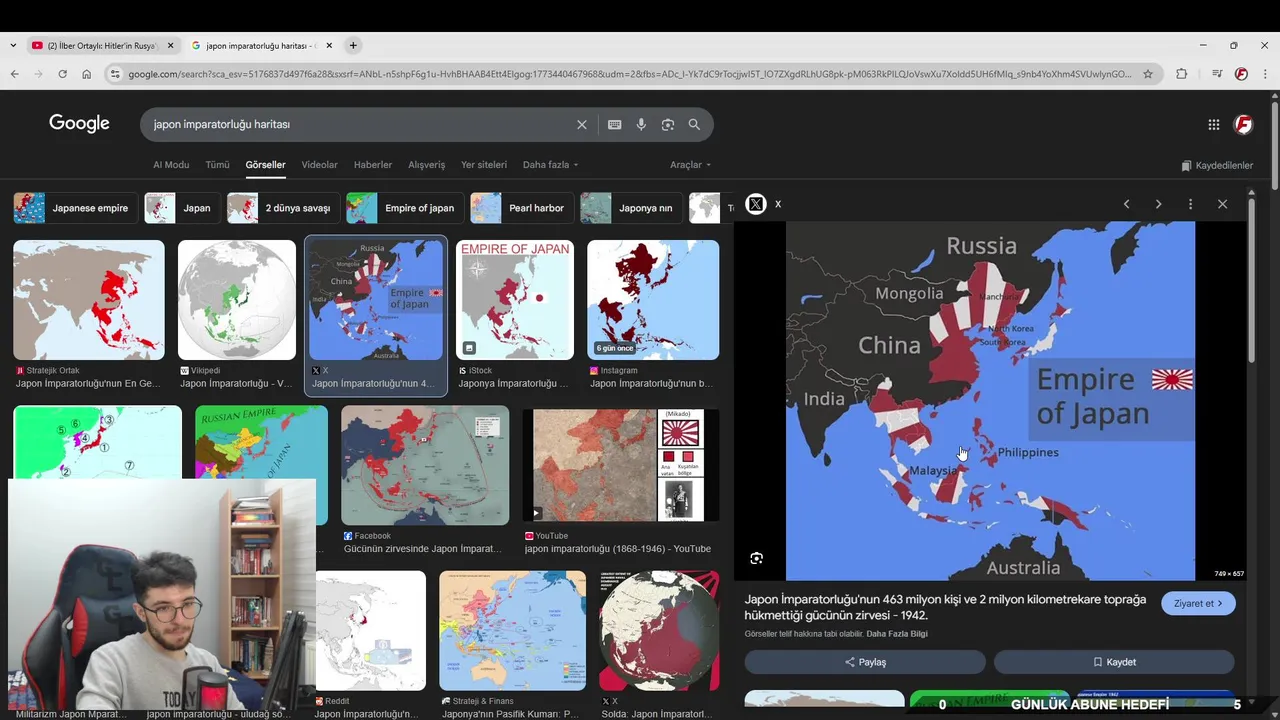The height and width of the screenshot is (720, 1280).
Task: Select the 2 dünya savaşı filter chip
Action: coord(283,208)
